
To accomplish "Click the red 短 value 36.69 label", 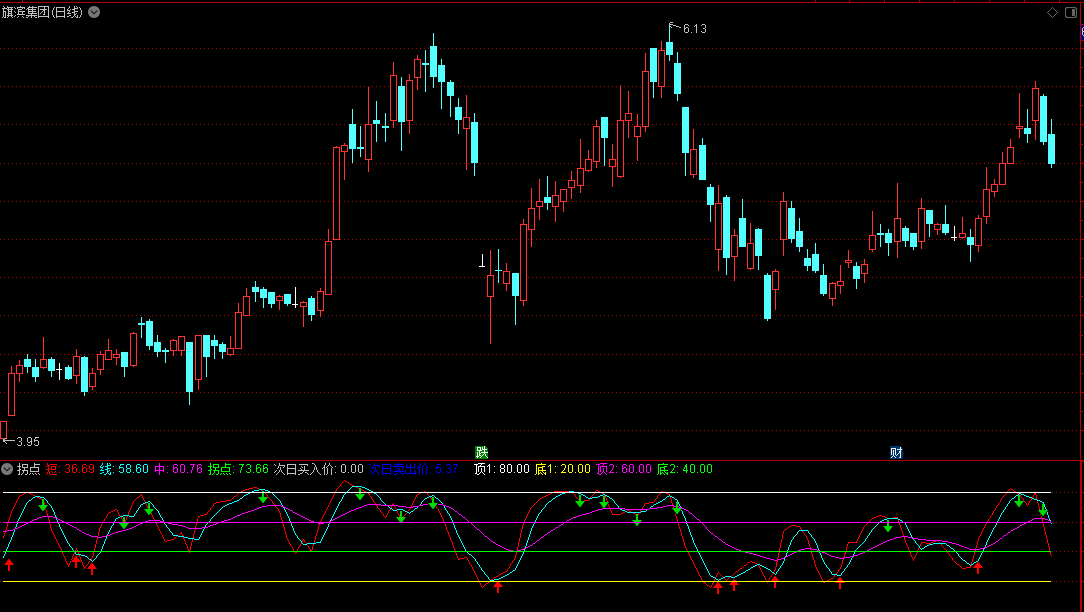I will pyautogui.click(x=70, y=469).
